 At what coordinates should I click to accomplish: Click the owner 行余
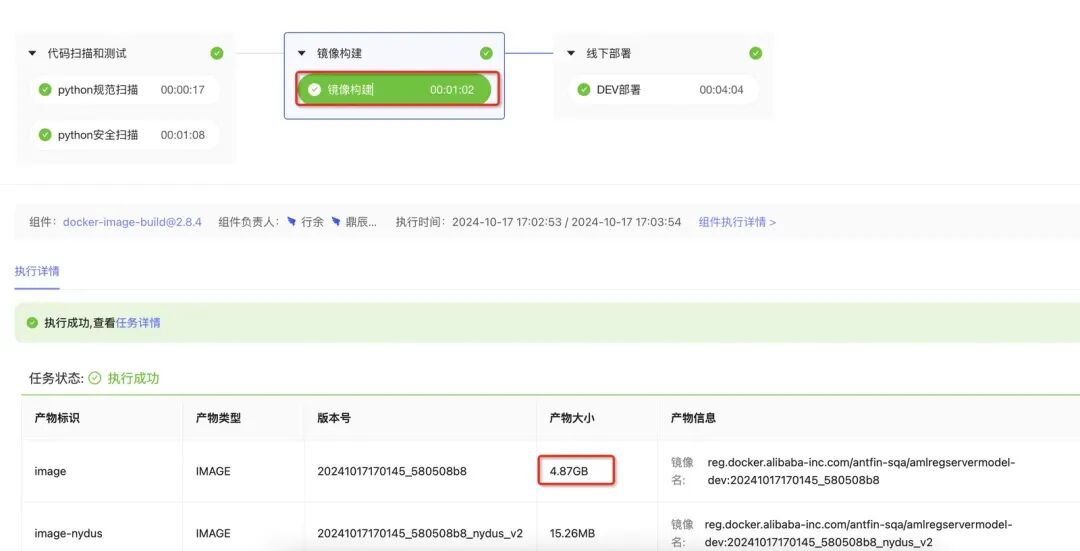click(x=312, y=222)
